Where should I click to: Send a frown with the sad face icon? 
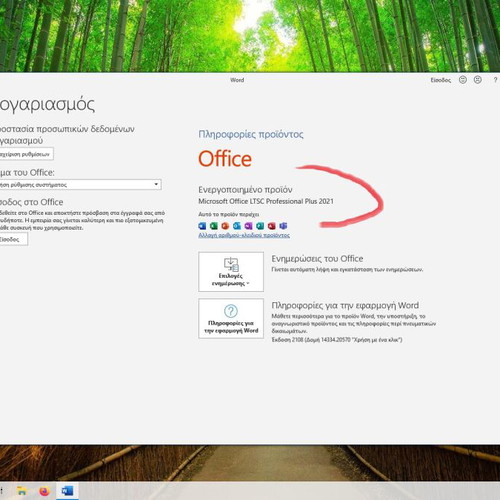(x=478, y=80)
